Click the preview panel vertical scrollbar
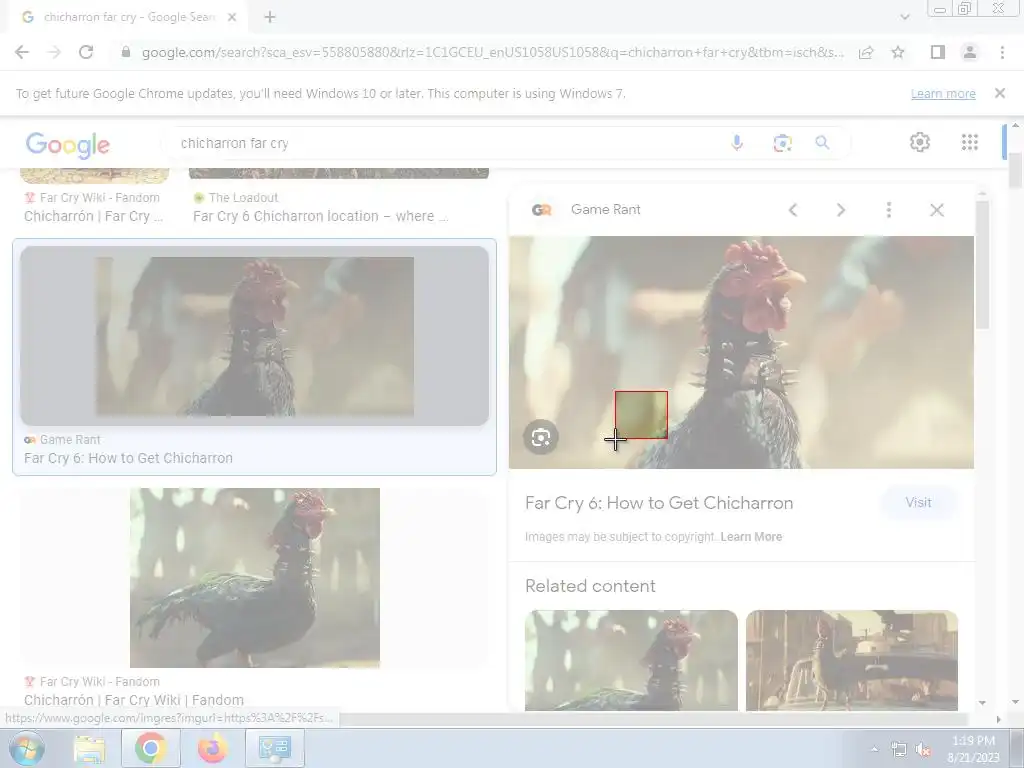Screen dimensions: 1024x768 pyautogui.click(x=982, y=265)
